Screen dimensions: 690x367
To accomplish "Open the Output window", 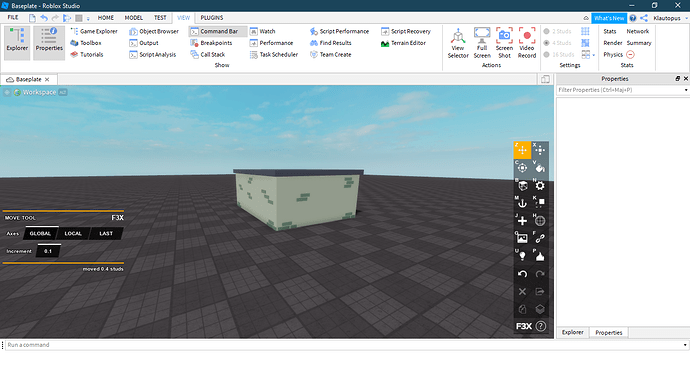I will point(144,43).
